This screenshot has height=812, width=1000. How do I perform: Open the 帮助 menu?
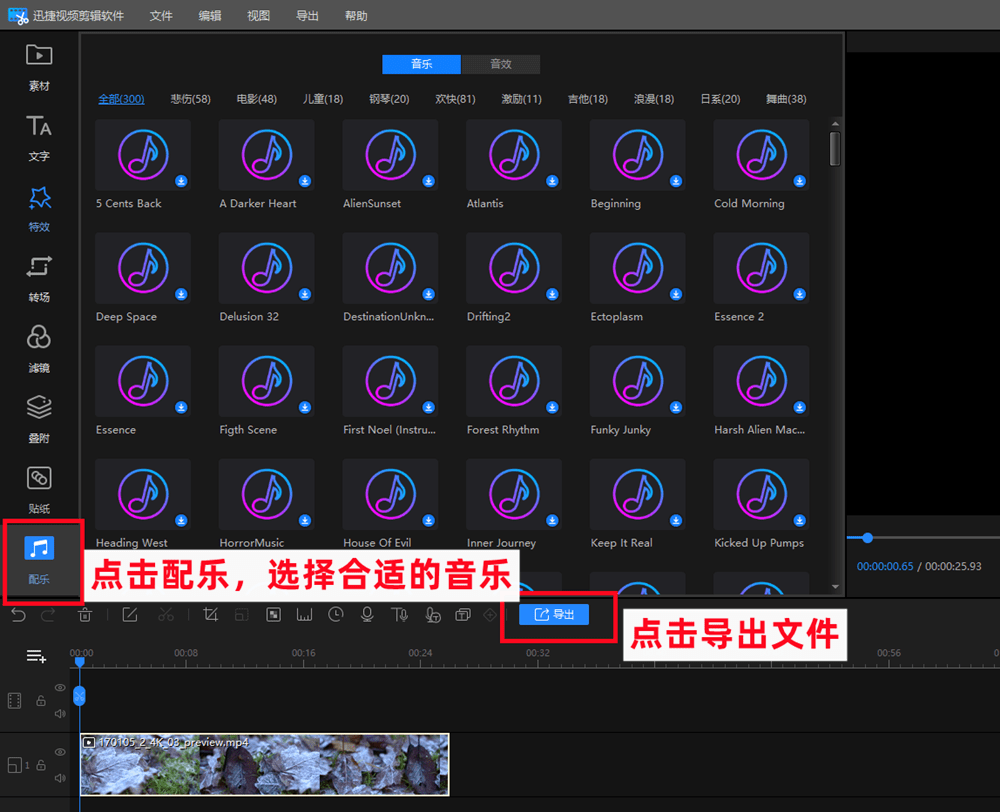tap(356, 16)
